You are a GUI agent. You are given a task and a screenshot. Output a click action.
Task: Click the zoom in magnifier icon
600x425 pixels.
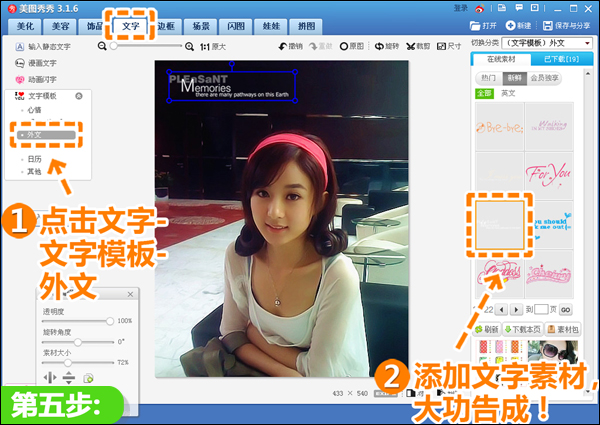pos(189,47)
